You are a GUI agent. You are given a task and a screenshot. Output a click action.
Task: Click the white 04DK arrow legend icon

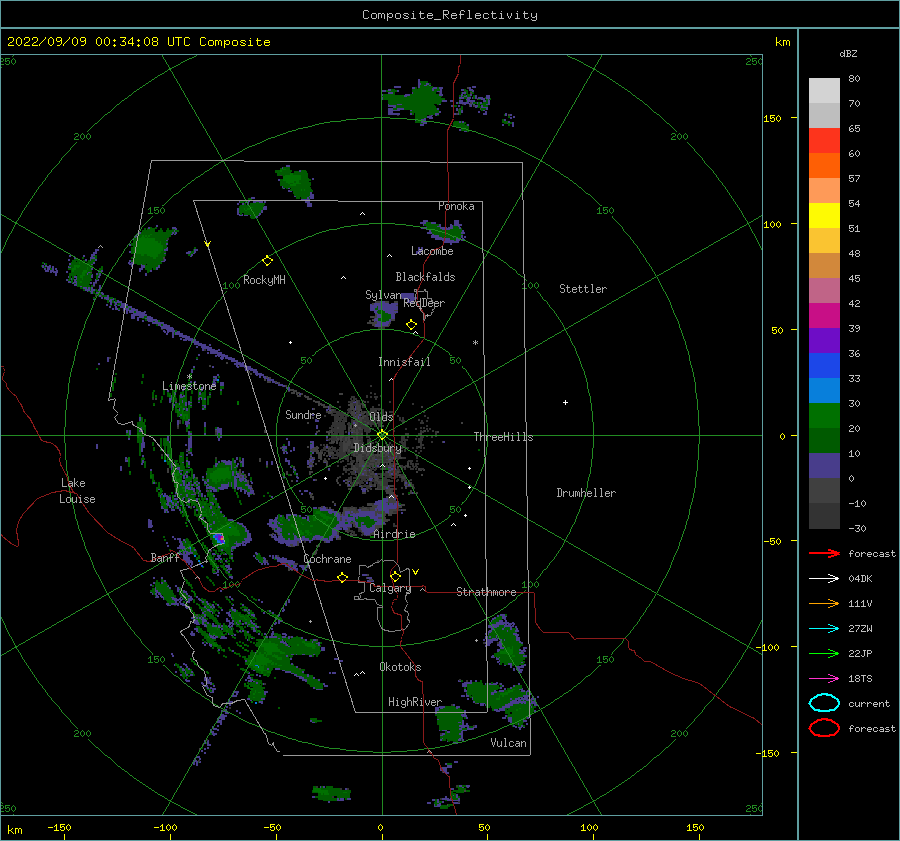824,579
